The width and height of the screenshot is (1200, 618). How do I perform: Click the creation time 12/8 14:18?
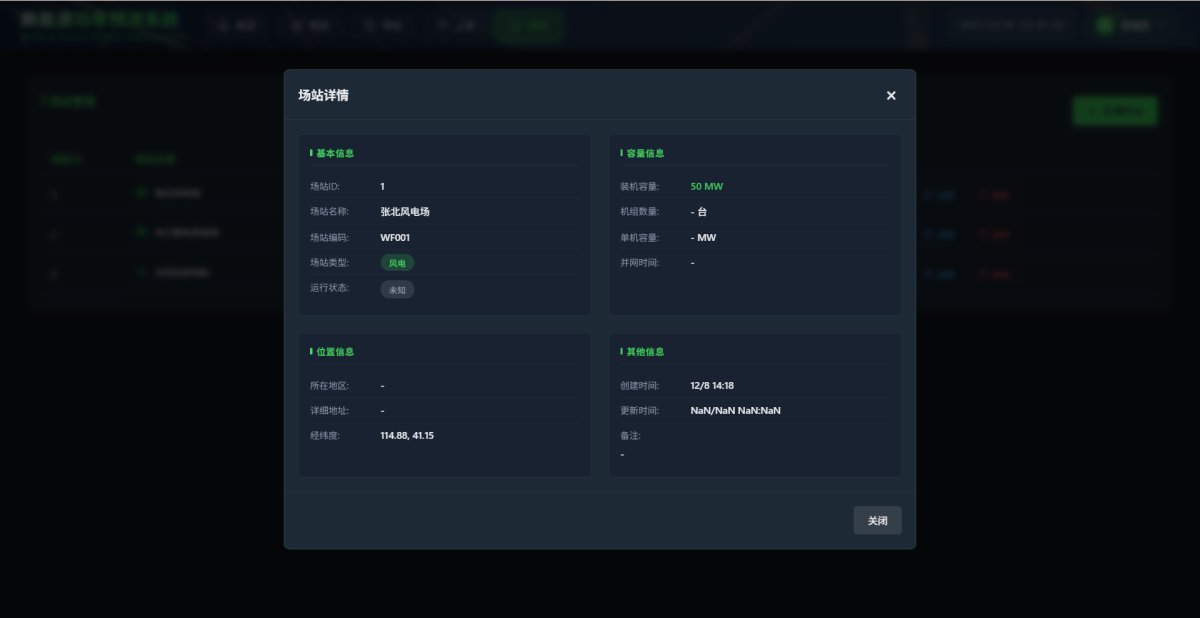point(712,385)
